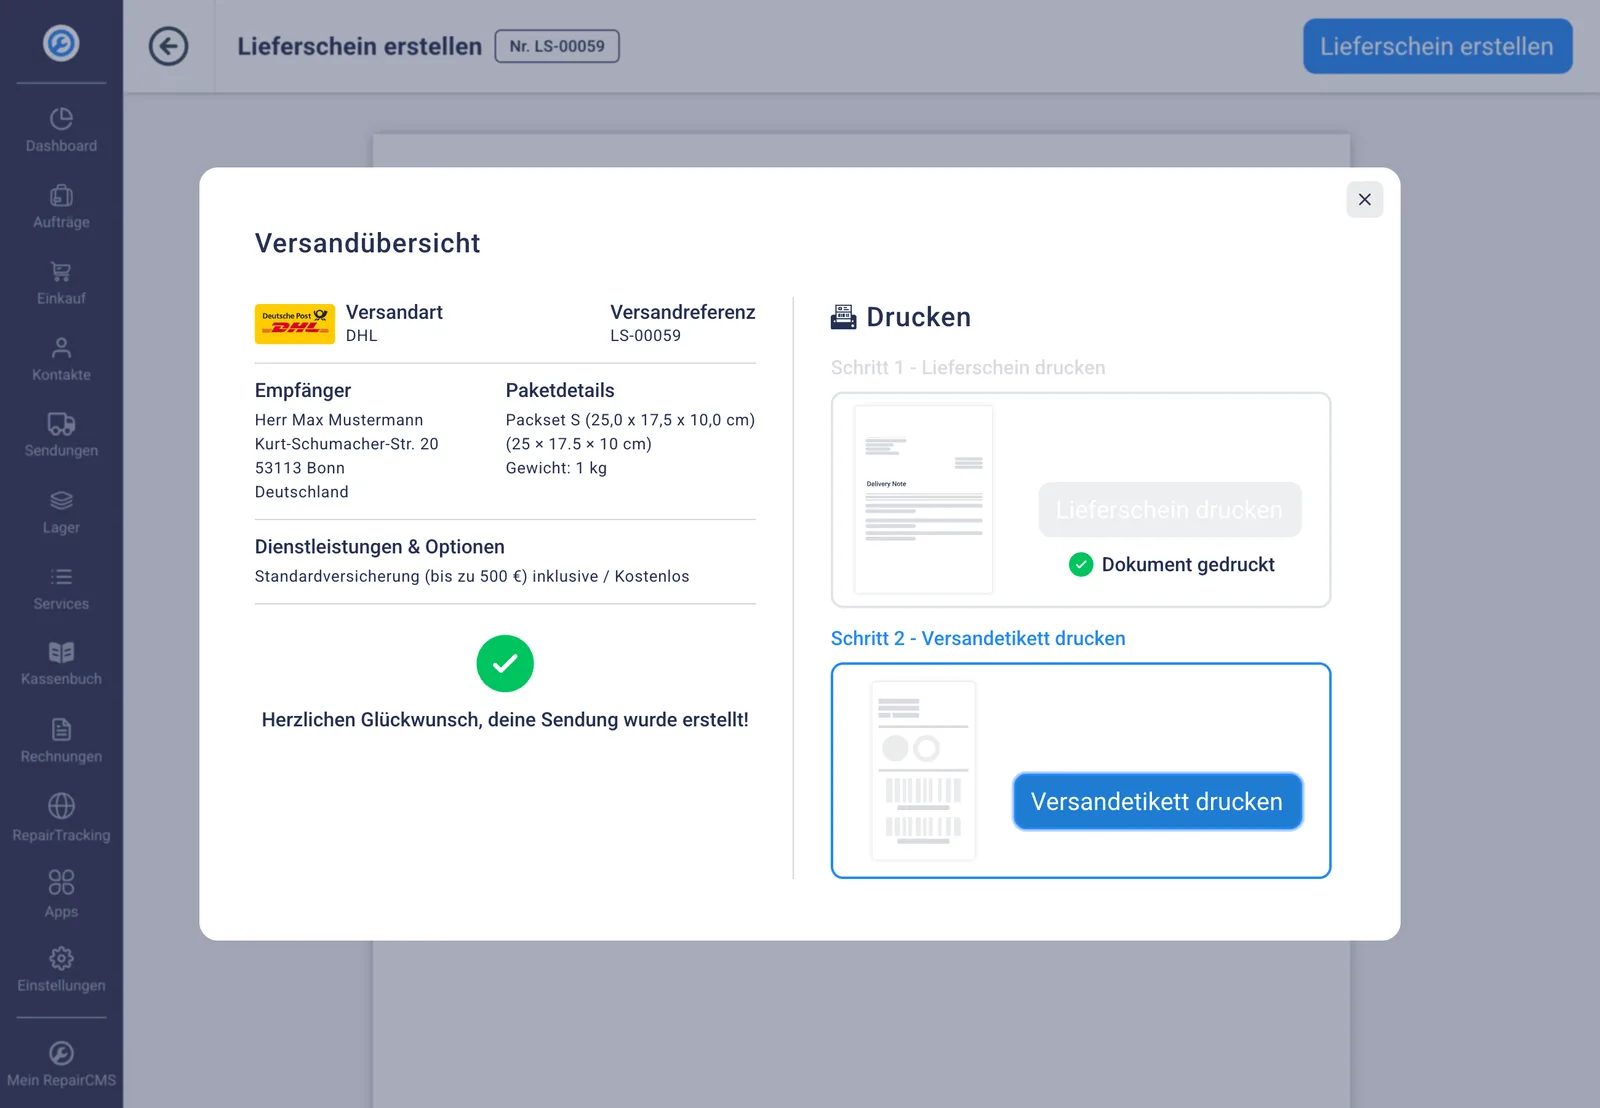1600x1108 pixels.
Task: Open Einstellungen gear icon
Action: [x=61, y=958]
